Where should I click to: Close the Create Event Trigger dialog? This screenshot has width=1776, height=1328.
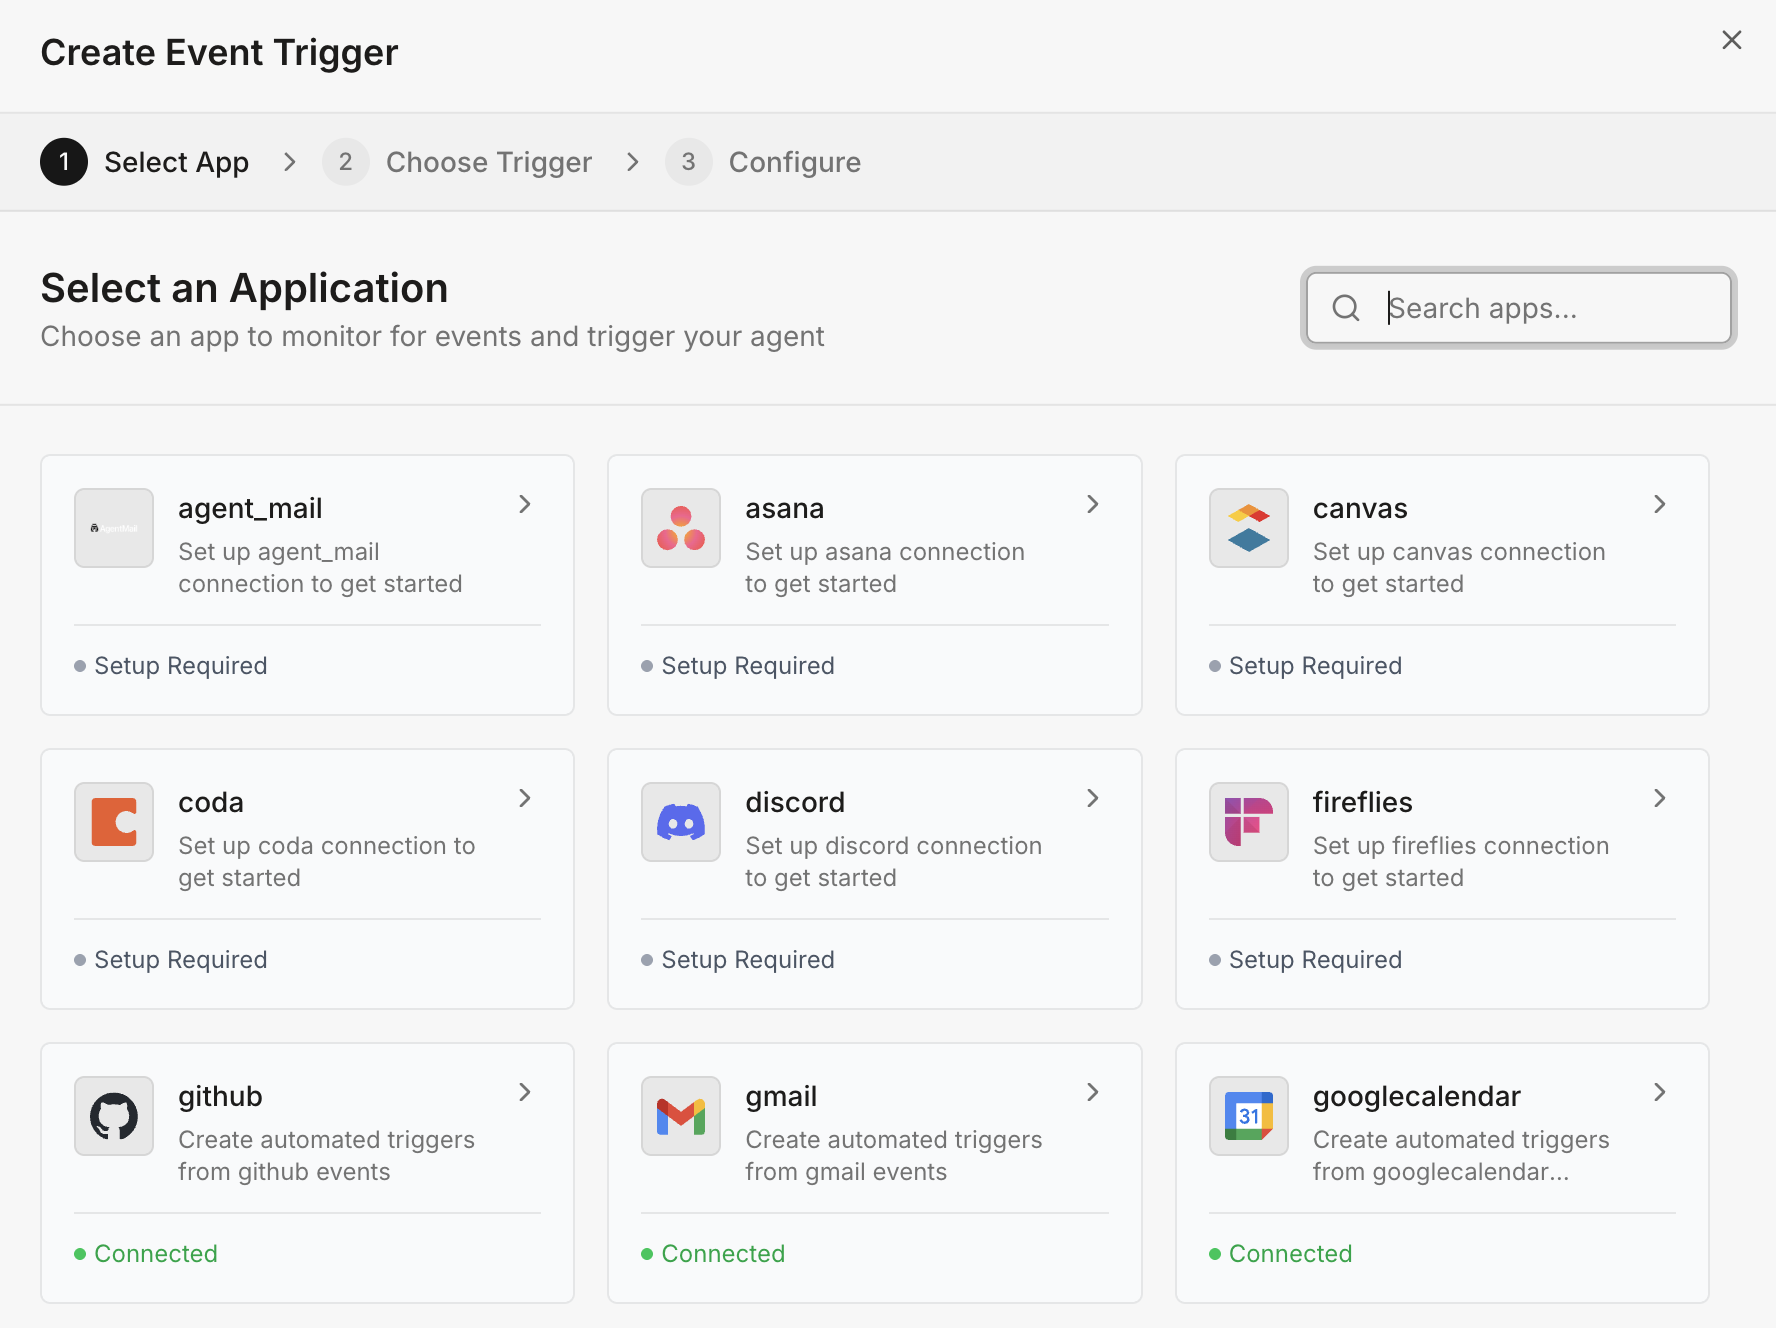[x=1732, y=40]
